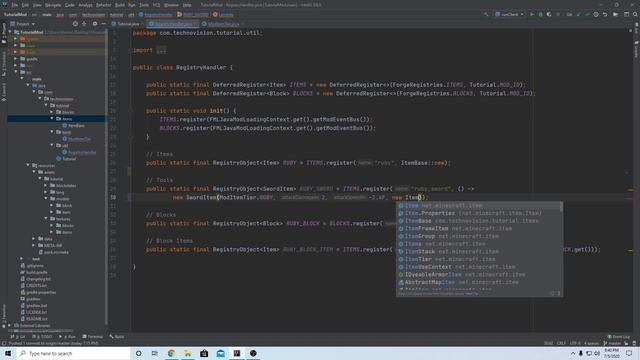Click the taskbar search box
Image resolution: width=640 pixels, height=360 pixels.
[73, 353]
